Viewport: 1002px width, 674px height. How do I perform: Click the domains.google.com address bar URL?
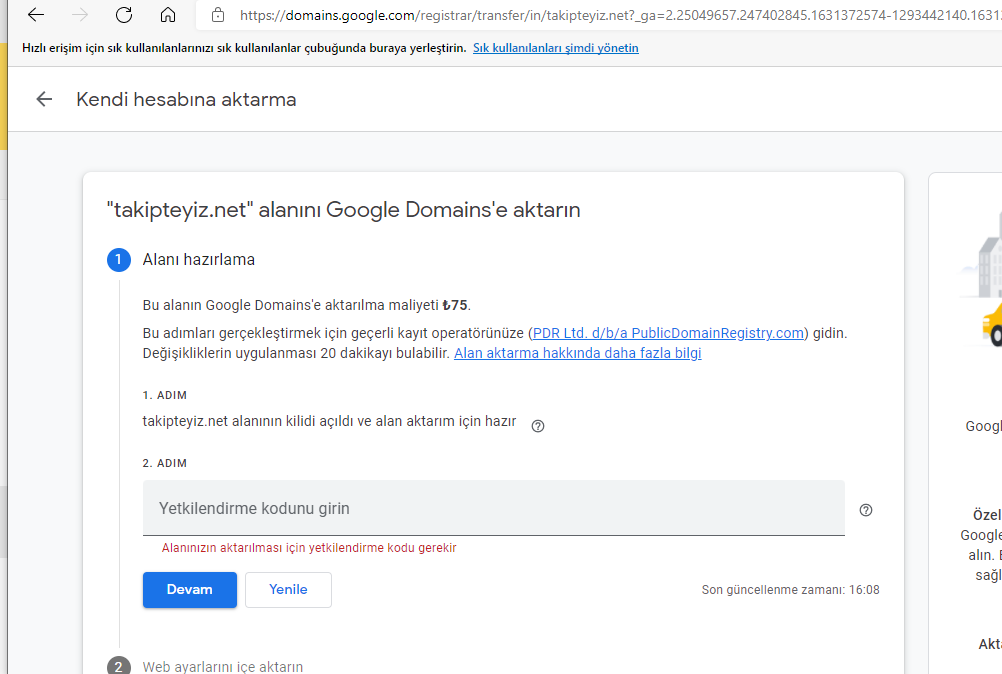pos(620,15)
